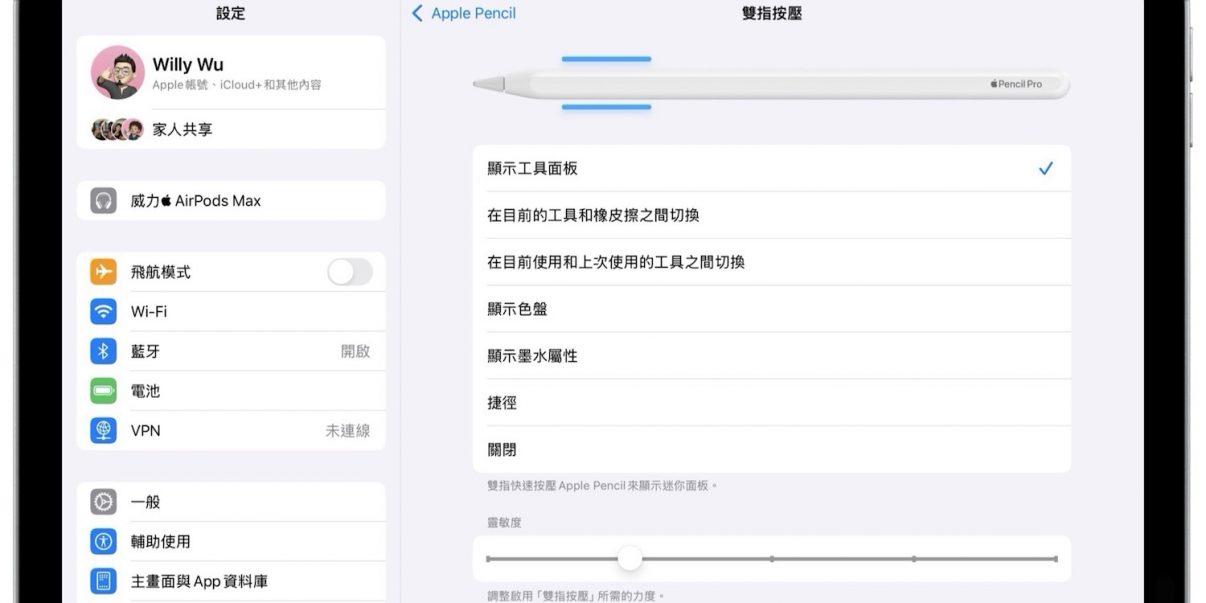The width and height of the screenshot is (1206, 603).
Task: Toggle the Airplane Mode (飛航模式) switch
Action: (x=349, y=272)
